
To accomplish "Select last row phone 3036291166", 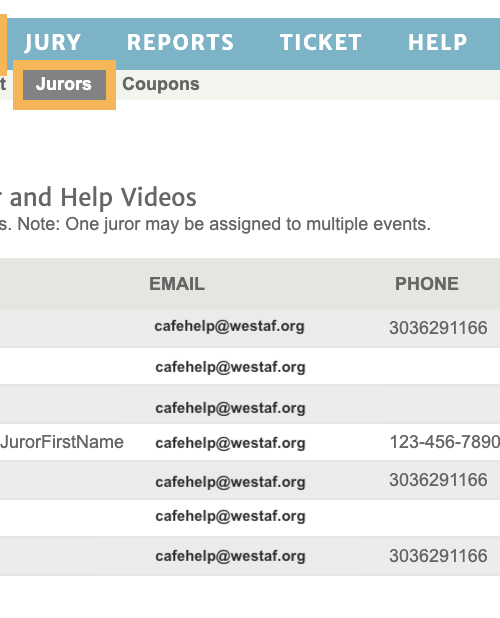I will coord(438,556).
